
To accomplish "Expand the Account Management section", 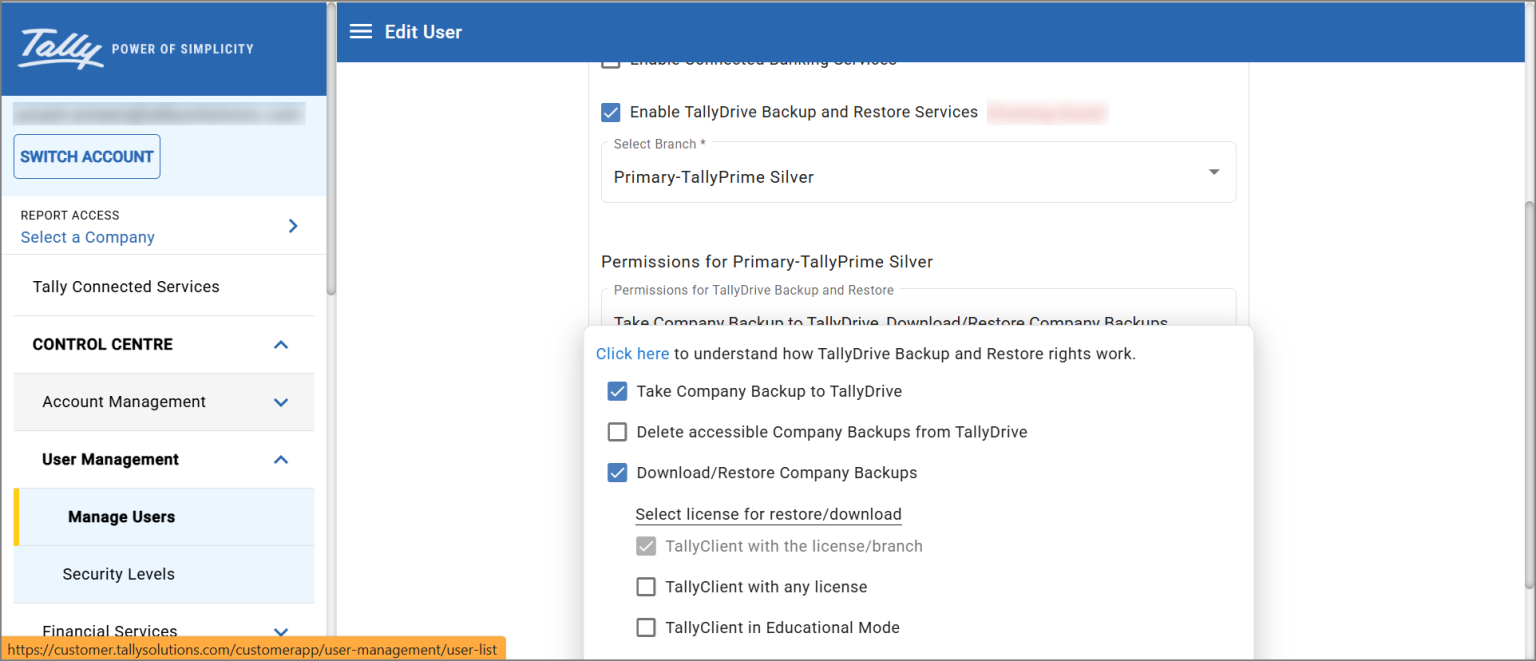I will pos(281,402).
